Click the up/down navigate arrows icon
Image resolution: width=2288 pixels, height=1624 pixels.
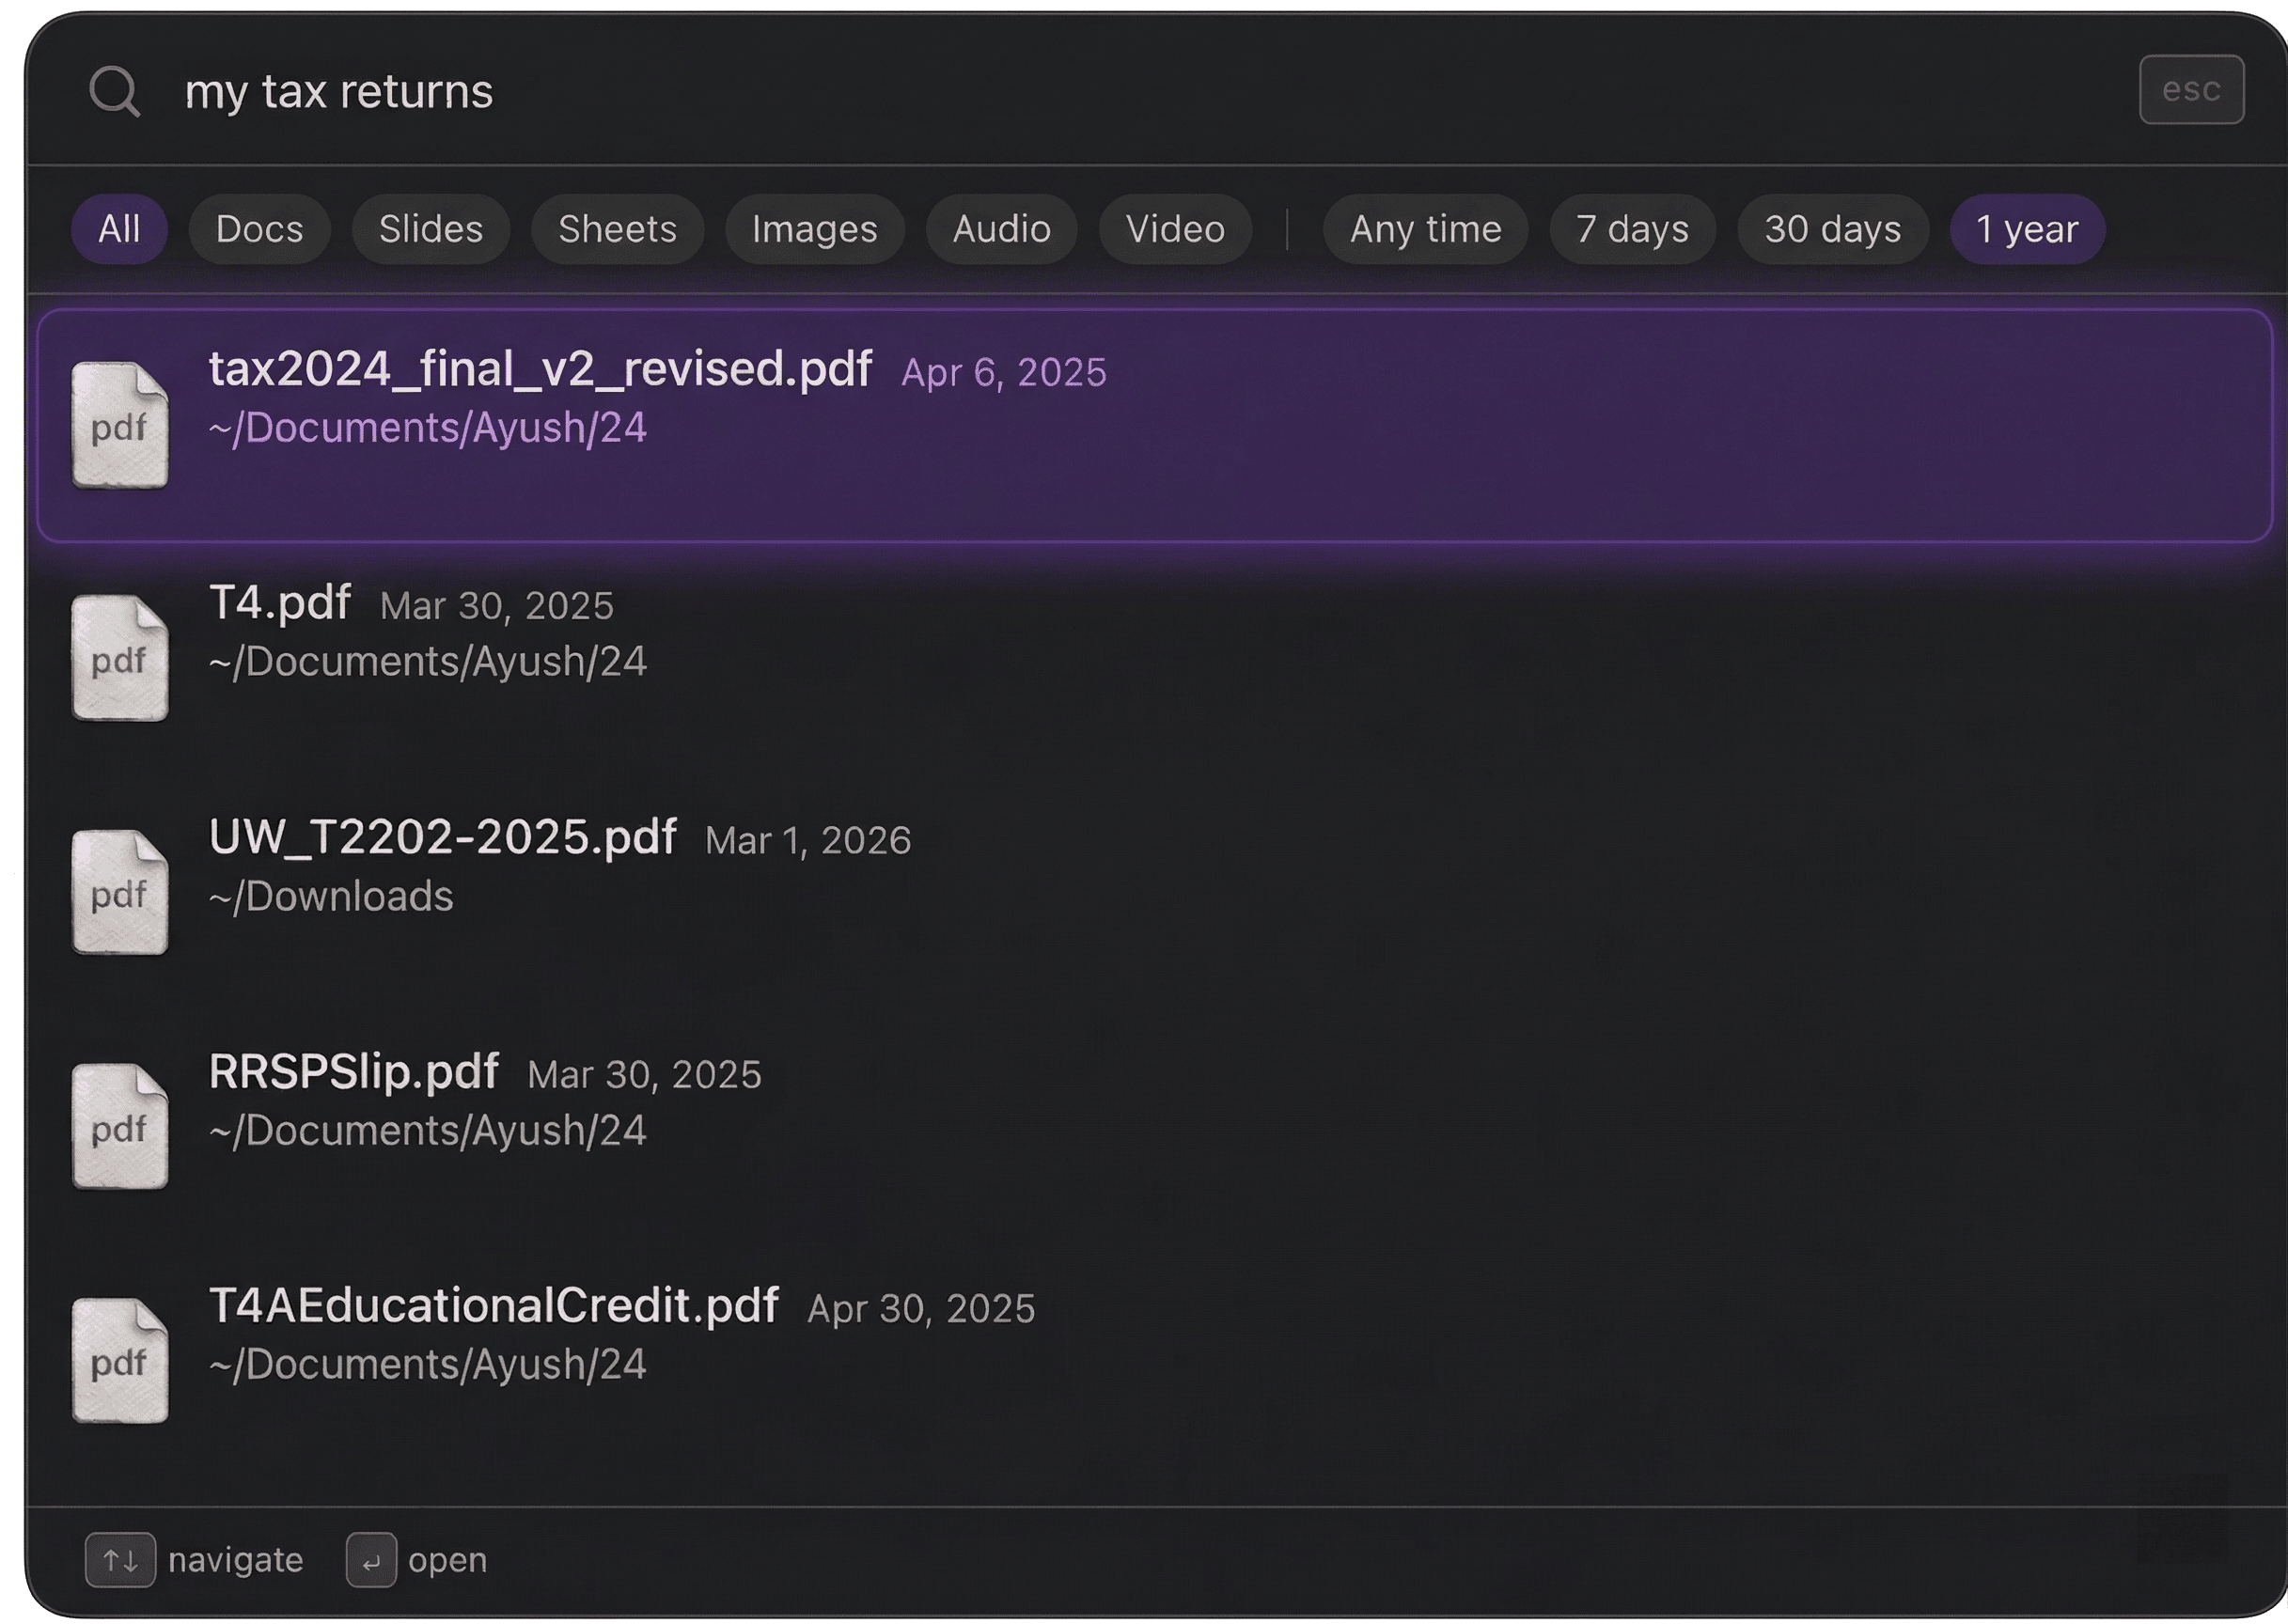pos(119,1558)
